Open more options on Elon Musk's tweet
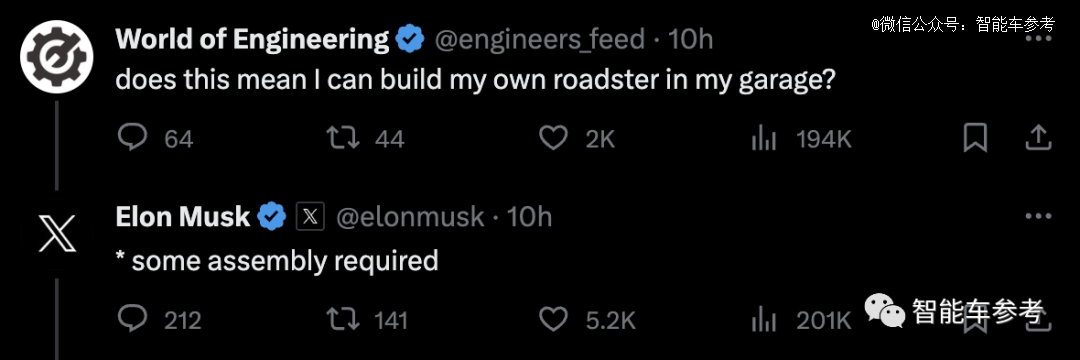Image resolution: width=1080 pixels, height=360 pixels. 1038,216
